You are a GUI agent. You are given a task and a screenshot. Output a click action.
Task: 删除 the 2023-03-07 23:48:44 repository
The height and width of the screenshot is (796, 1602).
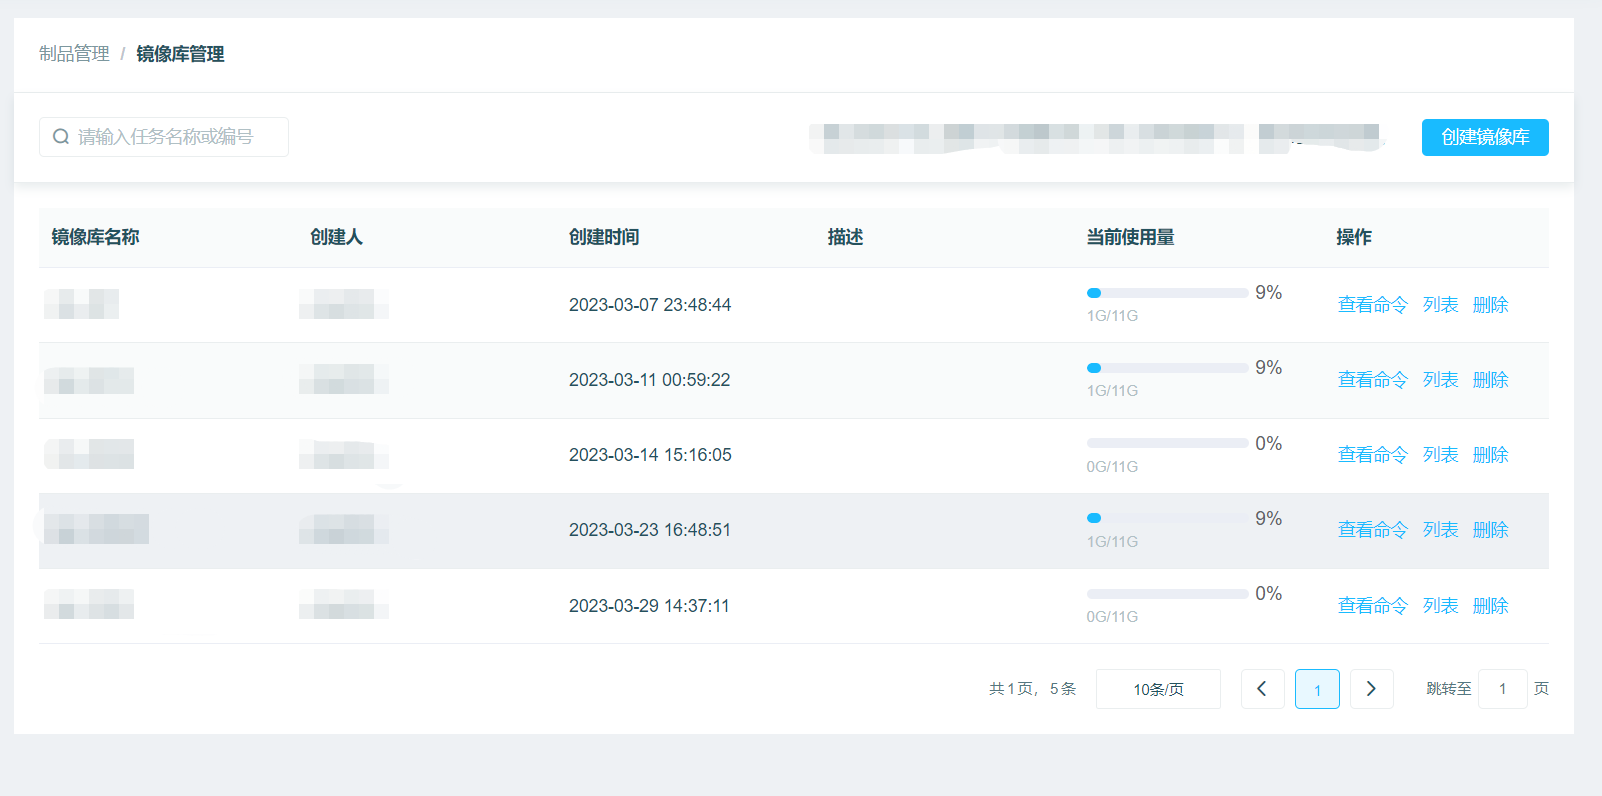tap(1490, 305)
